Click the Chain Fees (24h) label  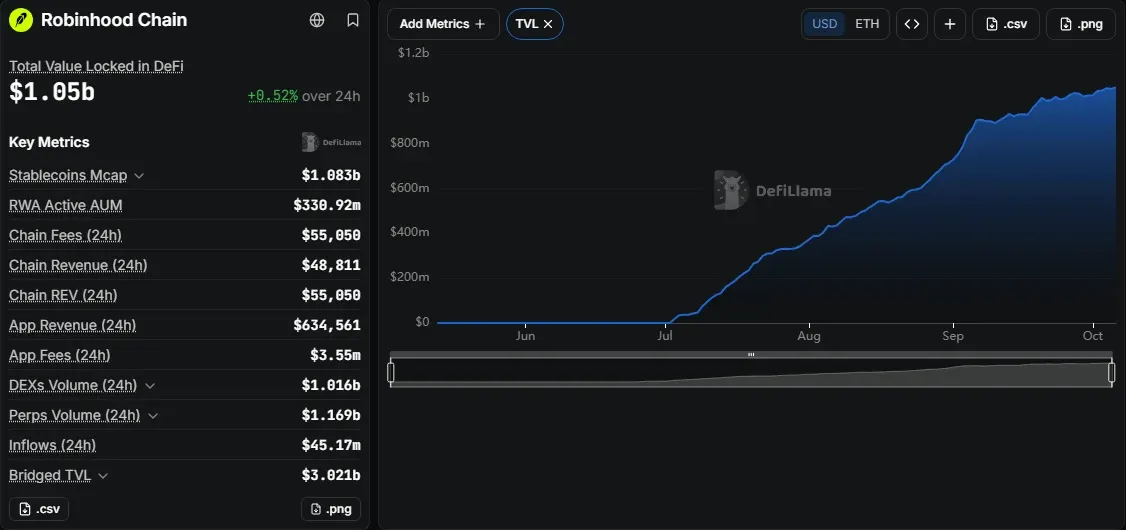(65, 236)
